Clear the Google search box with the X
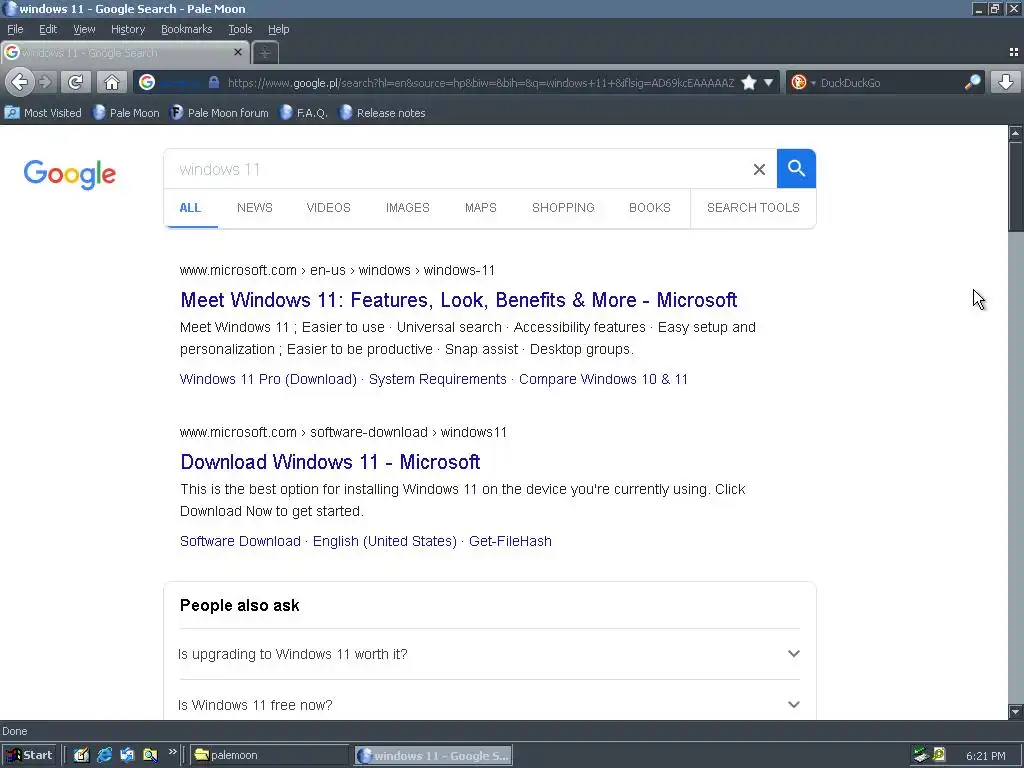Image resolution: width=1024 pixels, height=768 pixels. click(x=759, y=170)
